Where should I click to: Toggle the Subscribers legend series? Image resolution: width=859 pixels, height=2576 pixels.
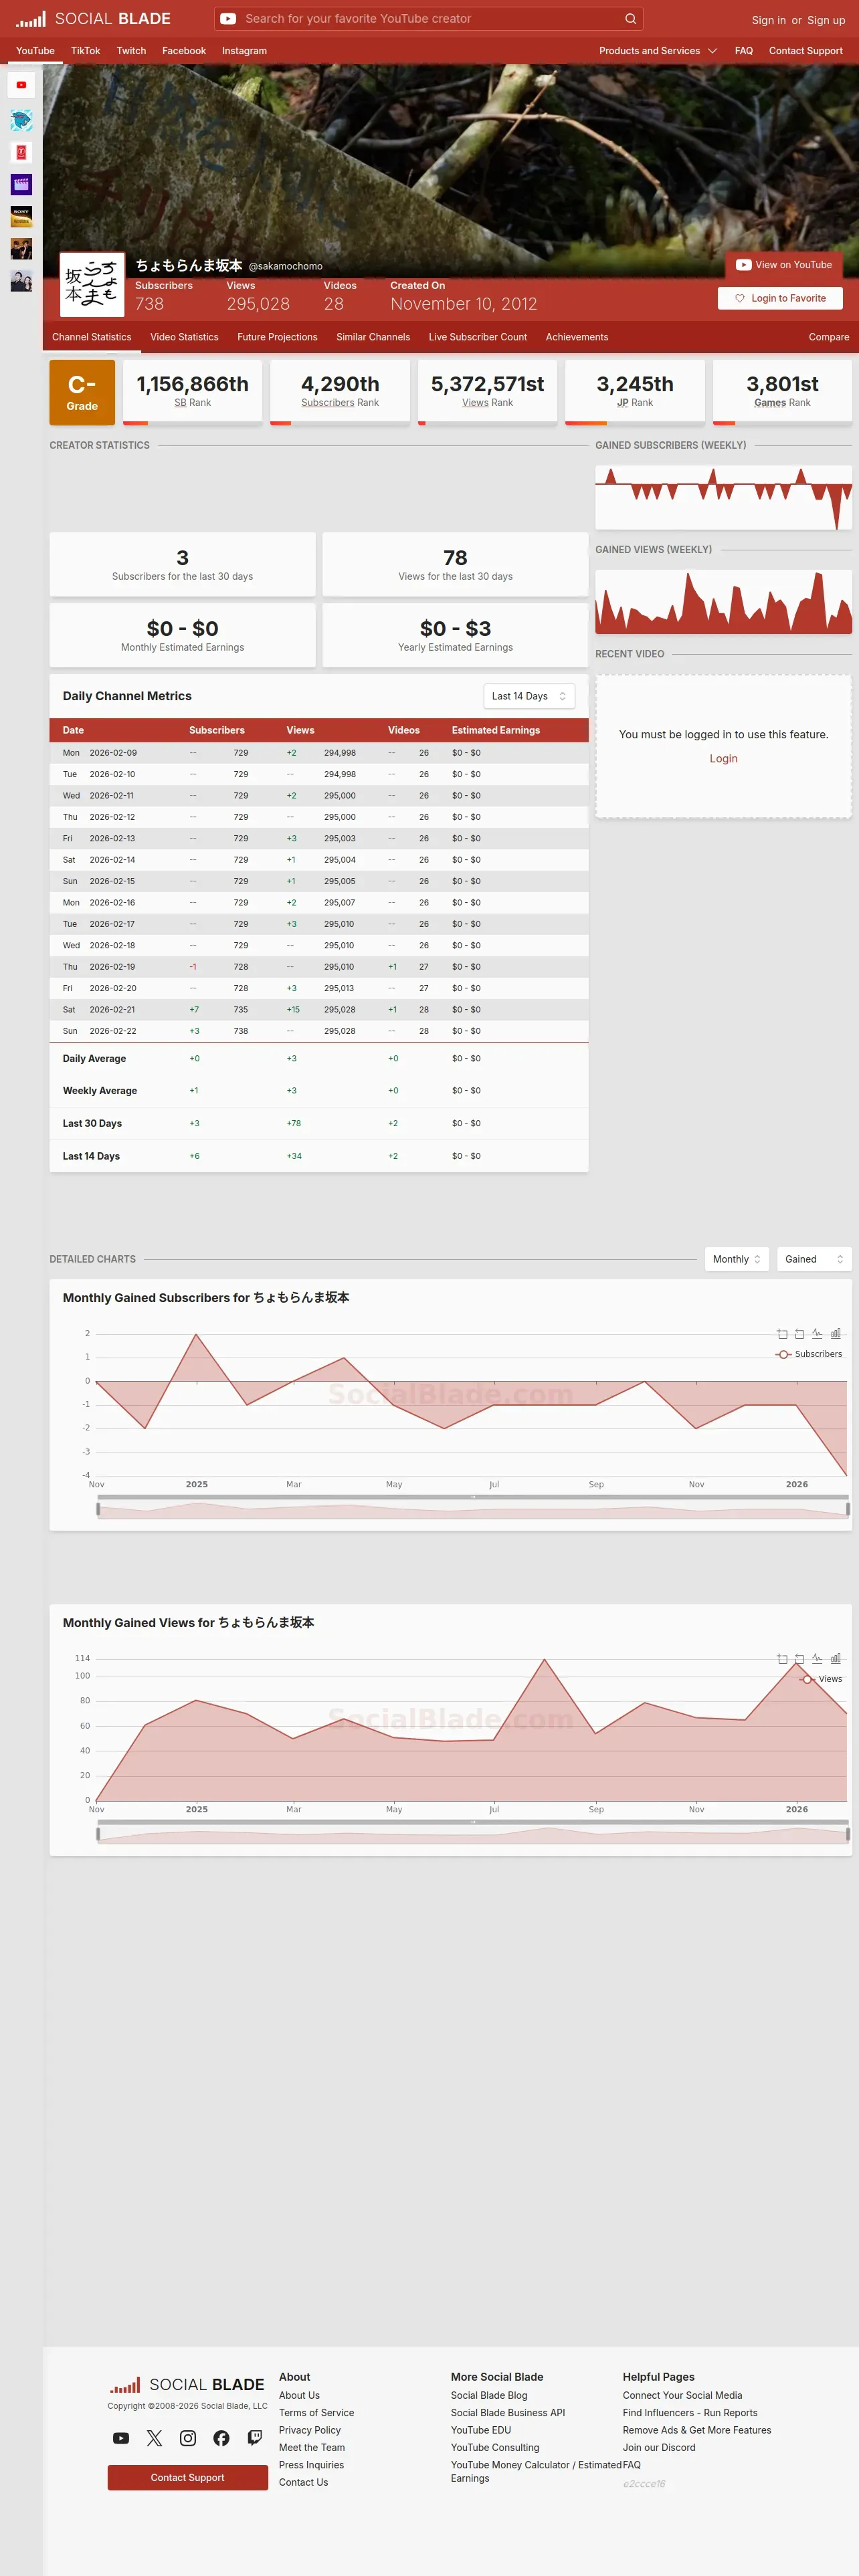tap(809, 1354)
